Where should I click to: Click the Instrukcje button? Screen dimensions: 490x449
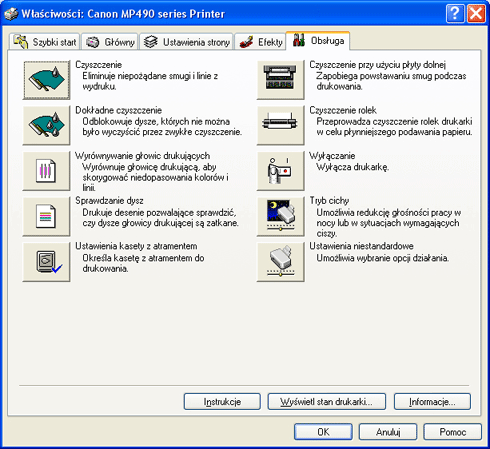[x=222, y=402]
